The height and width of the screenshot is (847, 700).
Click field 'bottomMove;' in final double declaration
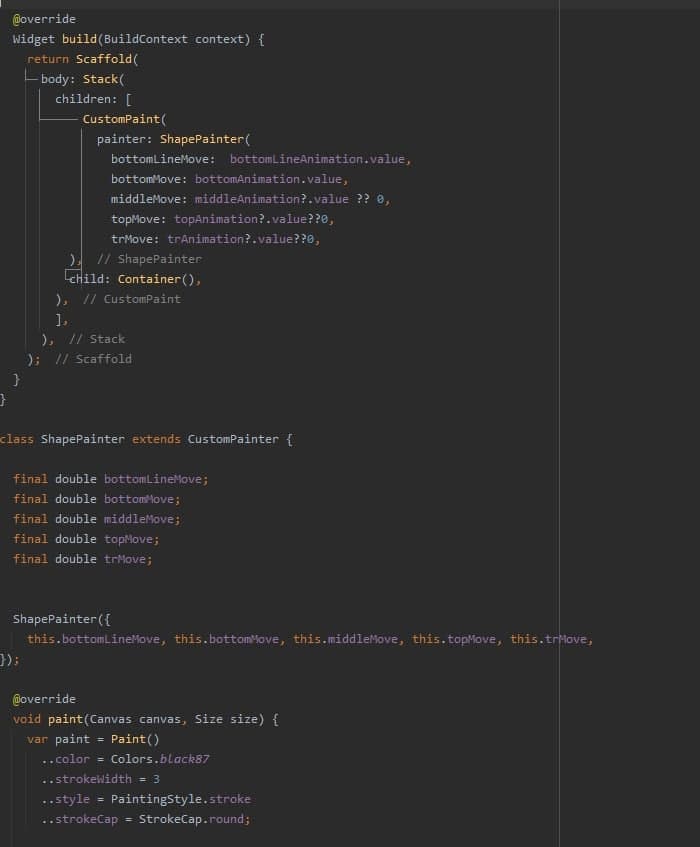coord(142,499)
